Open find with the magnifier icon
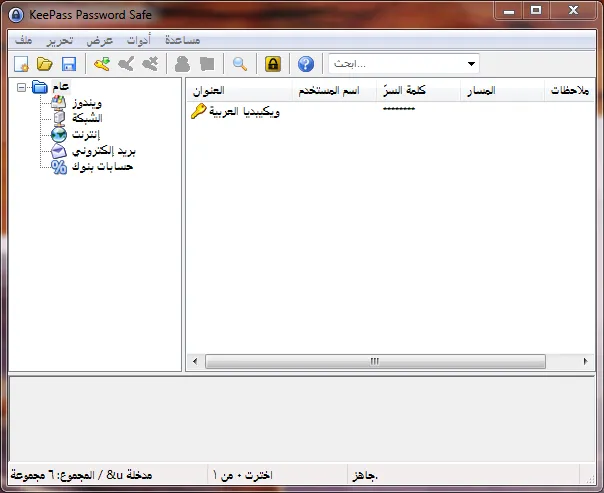This screenshot has width=604, height=493. coord(240,64)
